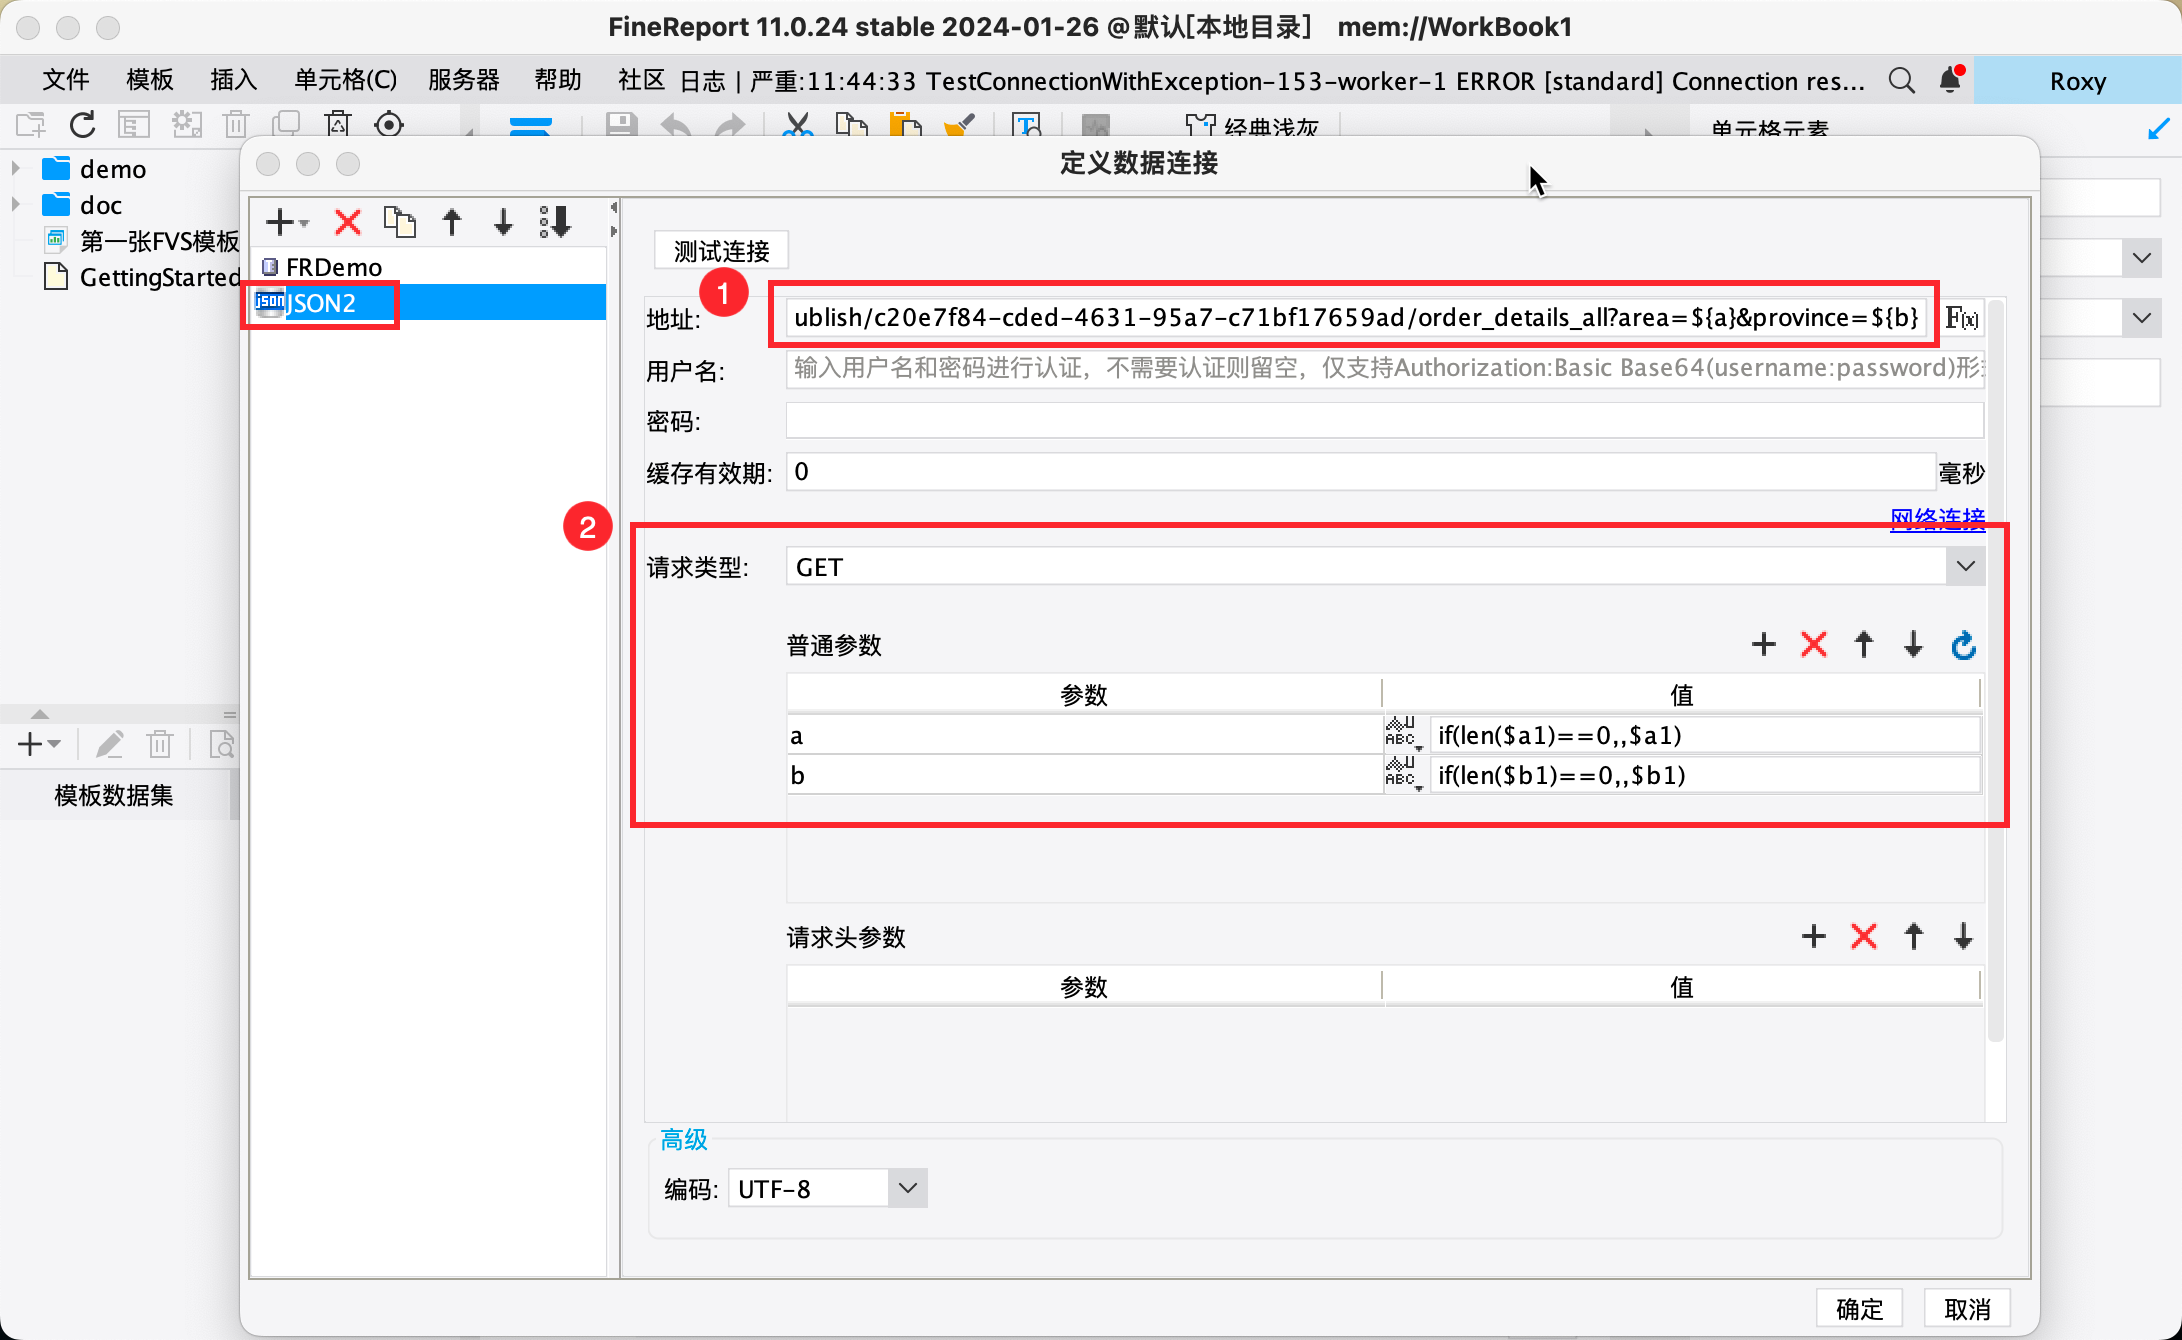Click the 测试连接 button
This screenshot has height=1340, width=2182.
pos(721,250)
